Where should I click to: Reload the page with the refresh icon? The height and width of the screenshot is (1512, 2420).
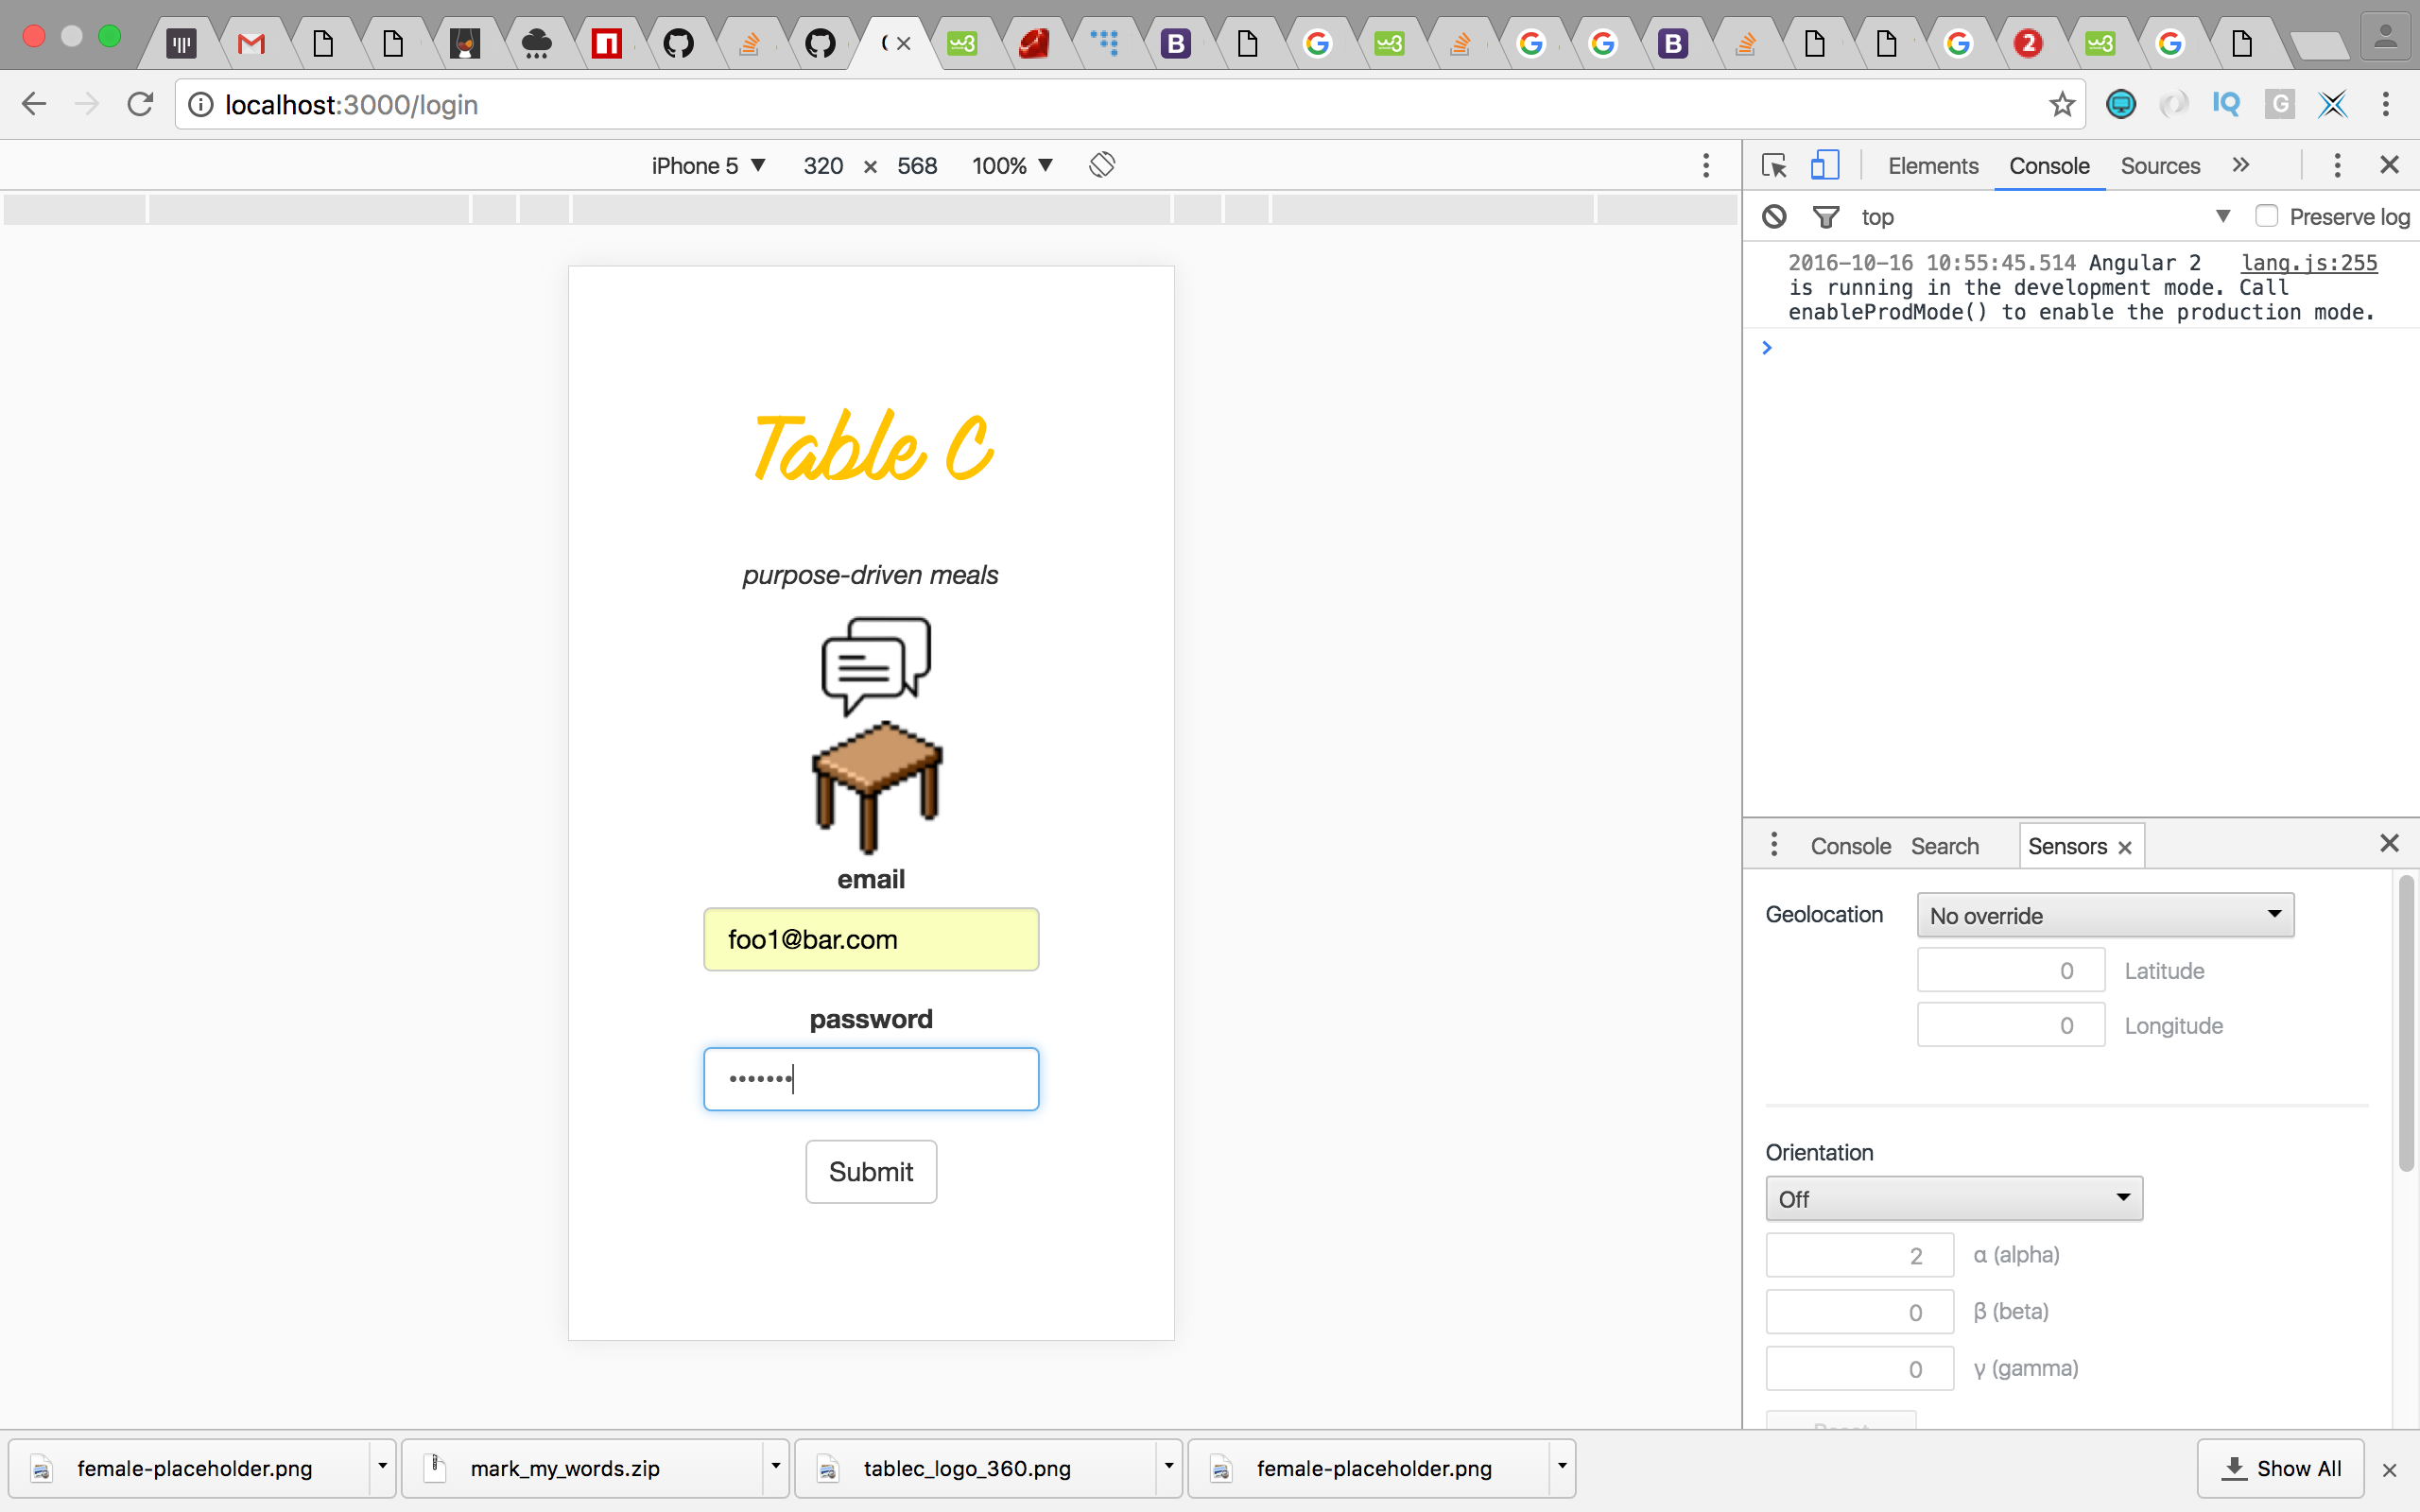coord(140,104)
